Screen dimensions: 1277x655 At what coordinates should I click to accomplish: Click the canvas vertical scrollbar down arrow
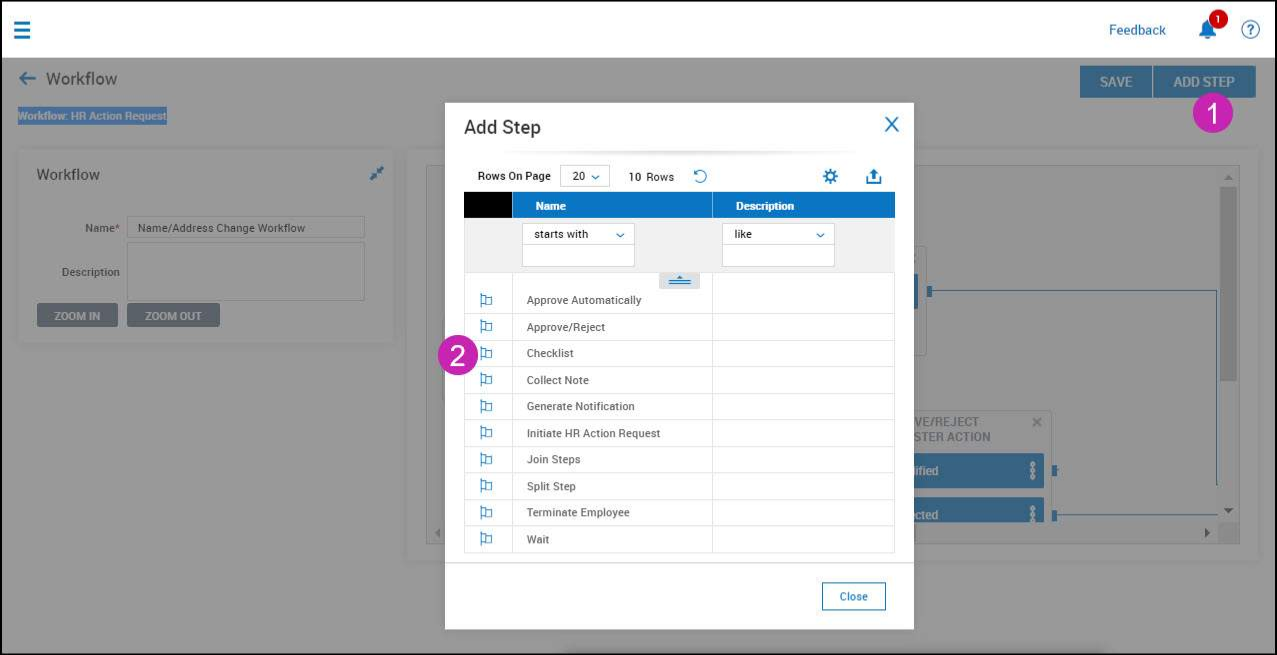[1229, 511]
